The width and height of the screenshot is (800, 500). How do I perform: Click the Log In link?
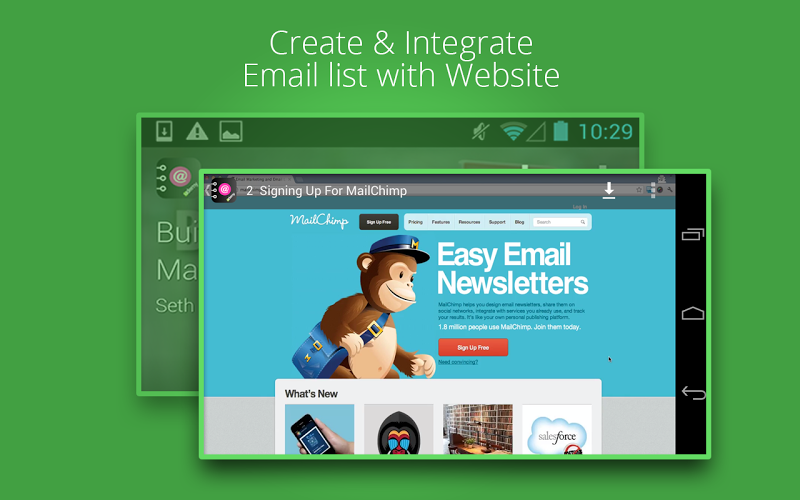click(580, 207)
